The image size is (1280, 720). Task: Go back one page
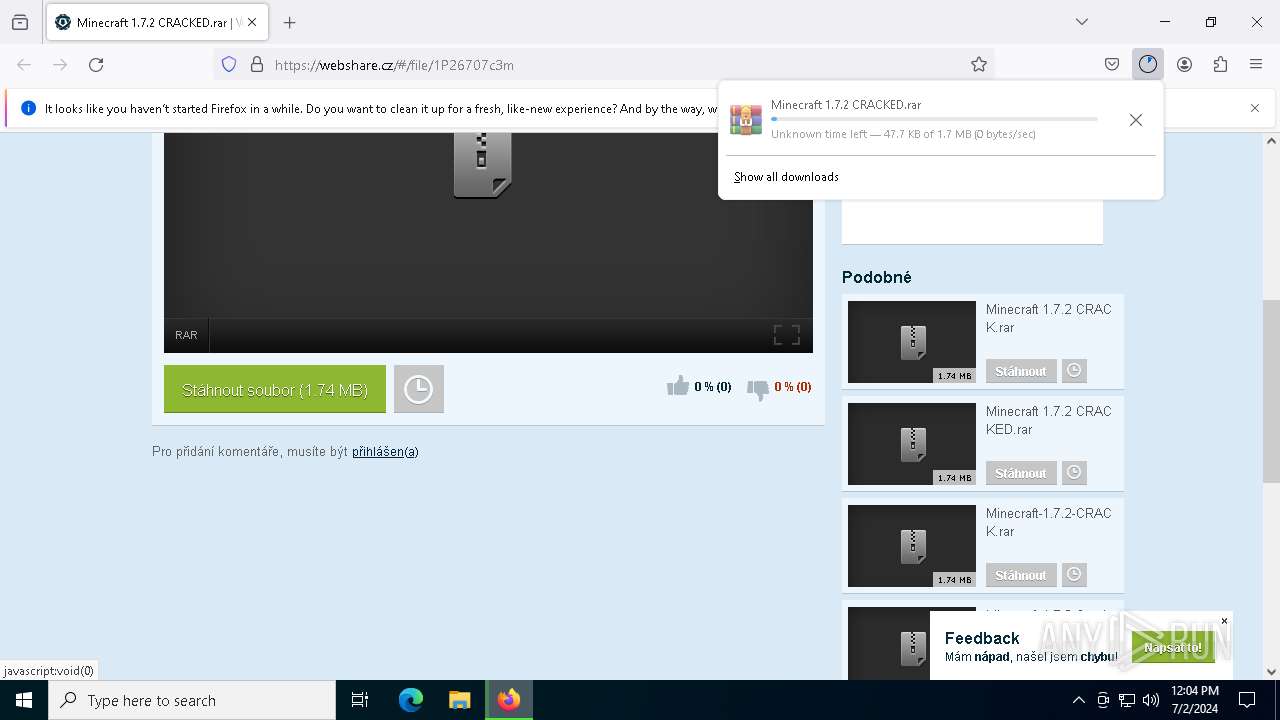click(x=24, y=64)
